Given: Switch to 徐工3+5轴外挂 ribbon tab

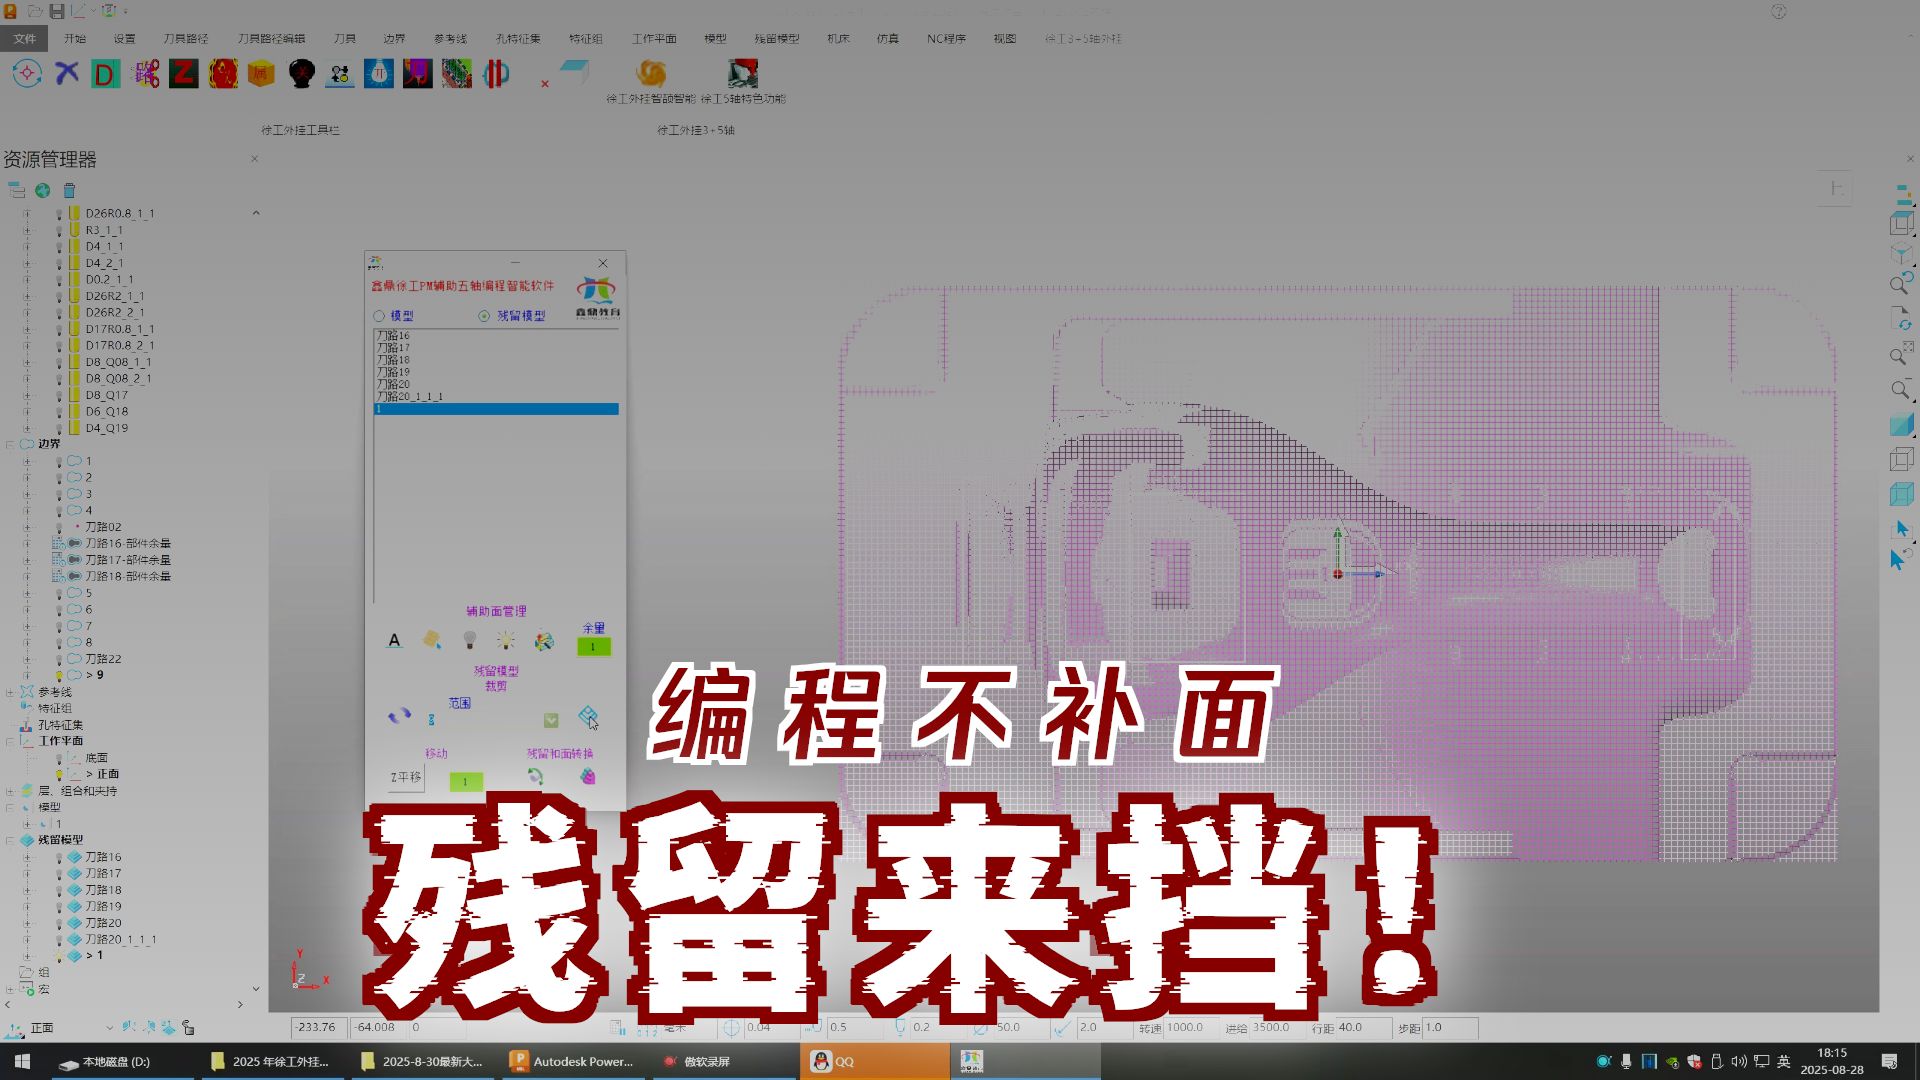Looking at the screenshot, I should [1083, 38].
